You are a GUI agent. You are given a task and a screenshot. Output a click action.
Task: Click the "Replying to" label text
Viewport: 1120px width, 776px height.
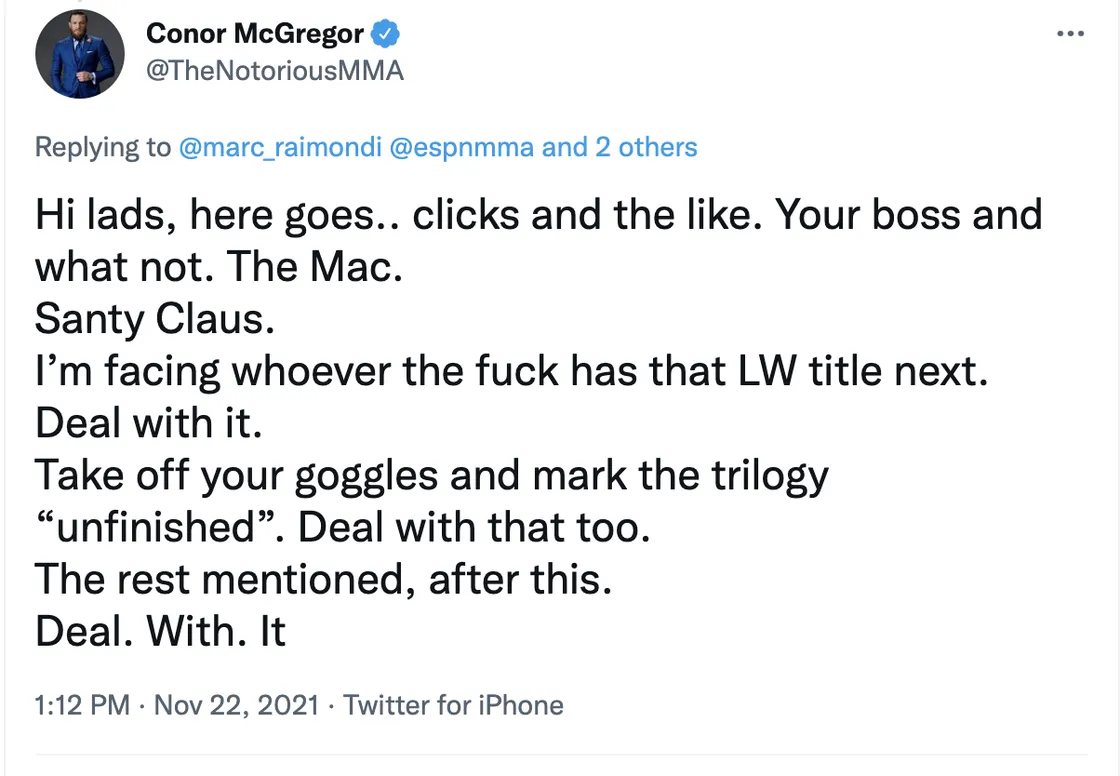click(x=103, y=148)
